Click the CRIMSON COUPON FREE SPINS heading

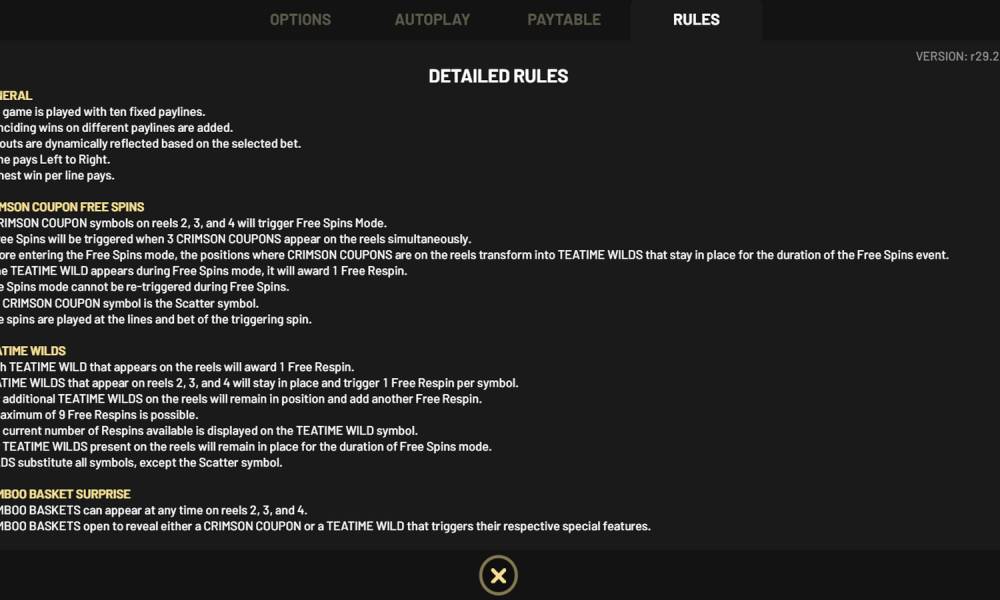73,207
